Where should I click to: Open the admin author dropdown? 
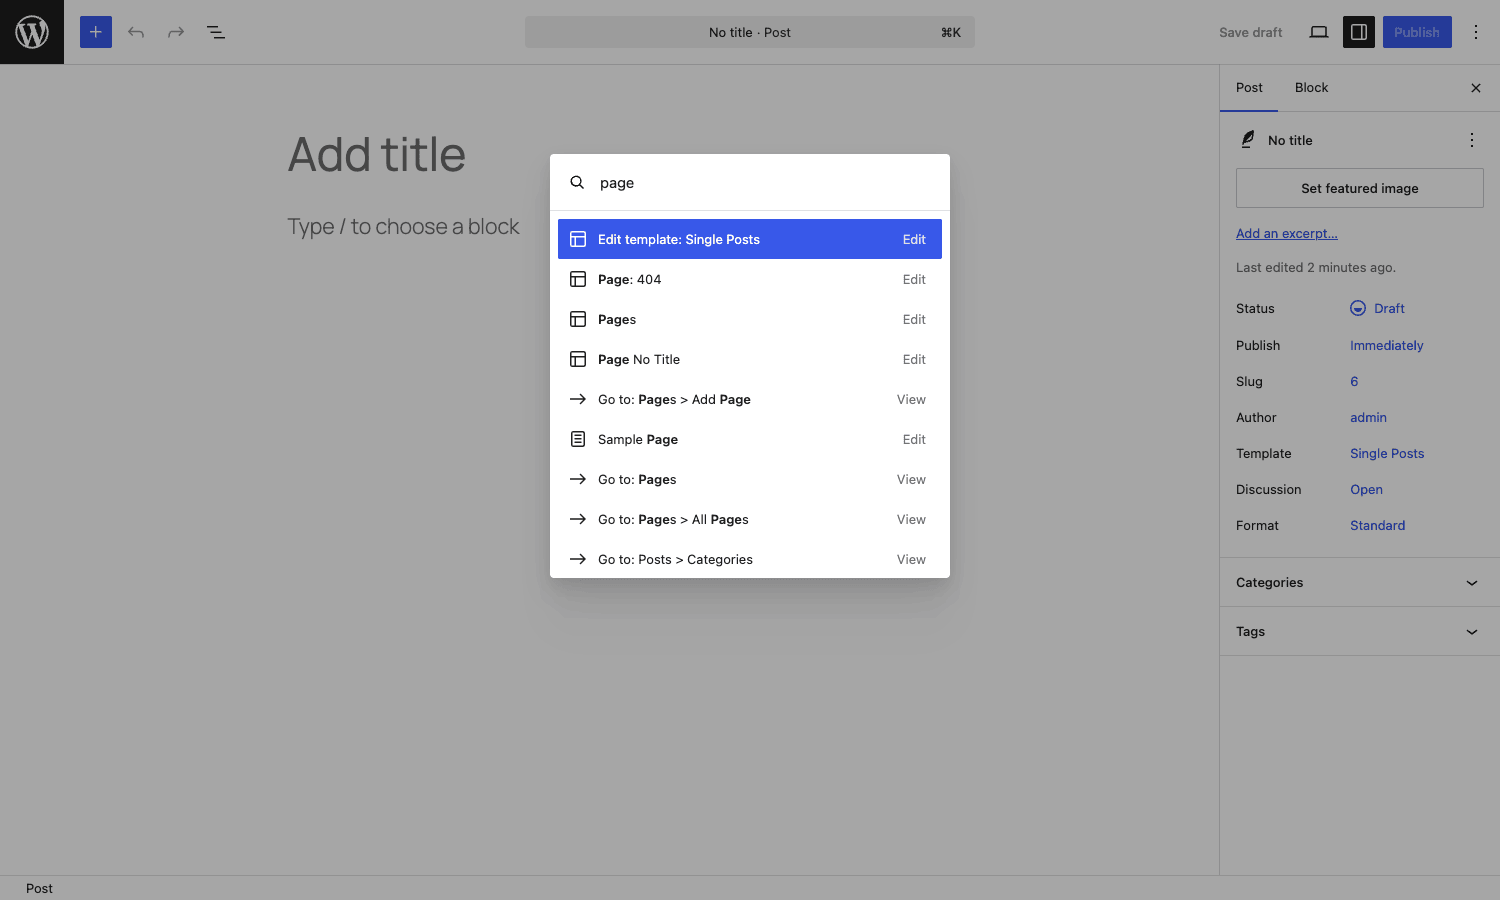(1368, 417)
